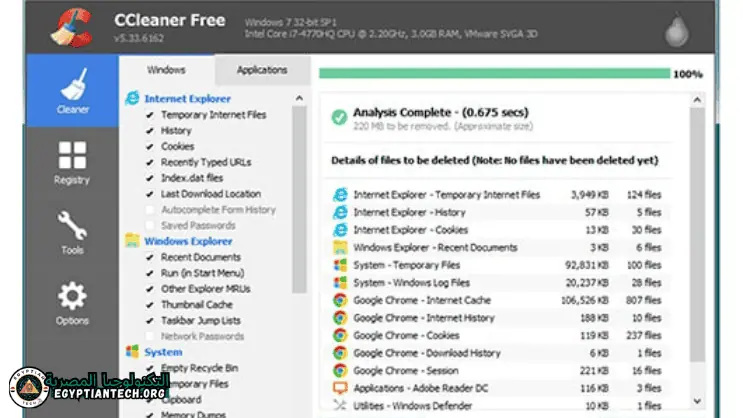
Task: Click Windows icon beside System - Temporary Files
Action: tap(340, 265)
